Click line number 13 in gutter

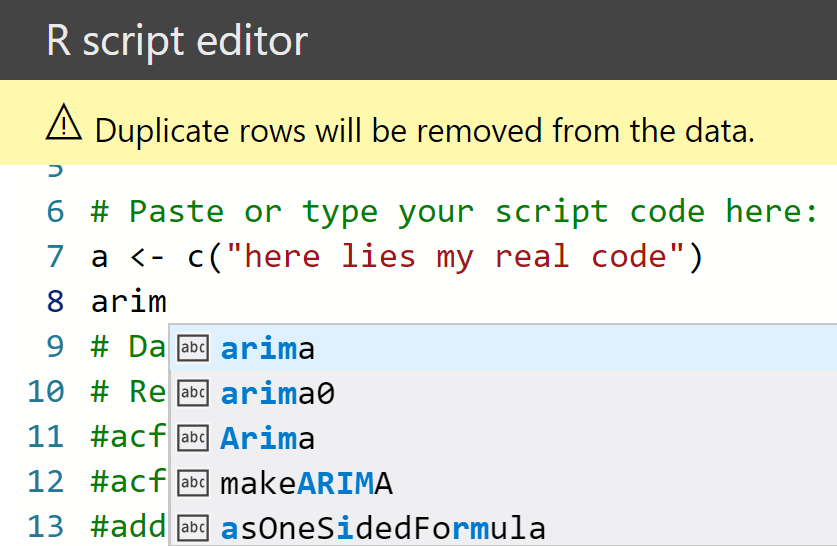(x=46, y=525)
